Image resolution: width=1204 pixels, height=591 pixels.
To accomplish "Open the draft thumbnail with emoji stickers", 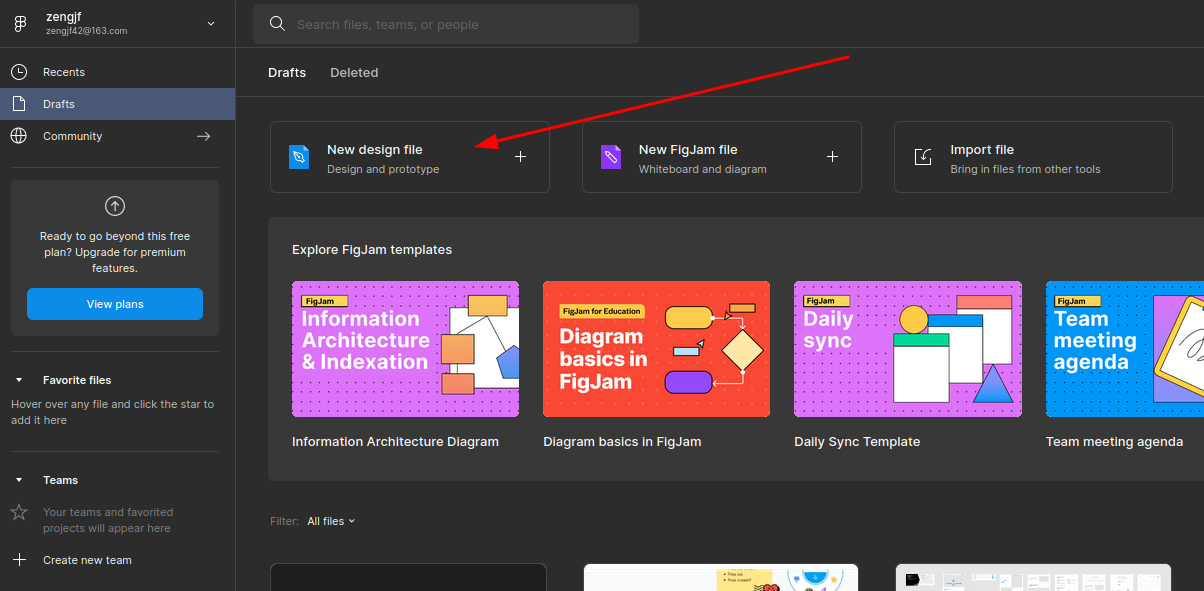I will [721, 577].
